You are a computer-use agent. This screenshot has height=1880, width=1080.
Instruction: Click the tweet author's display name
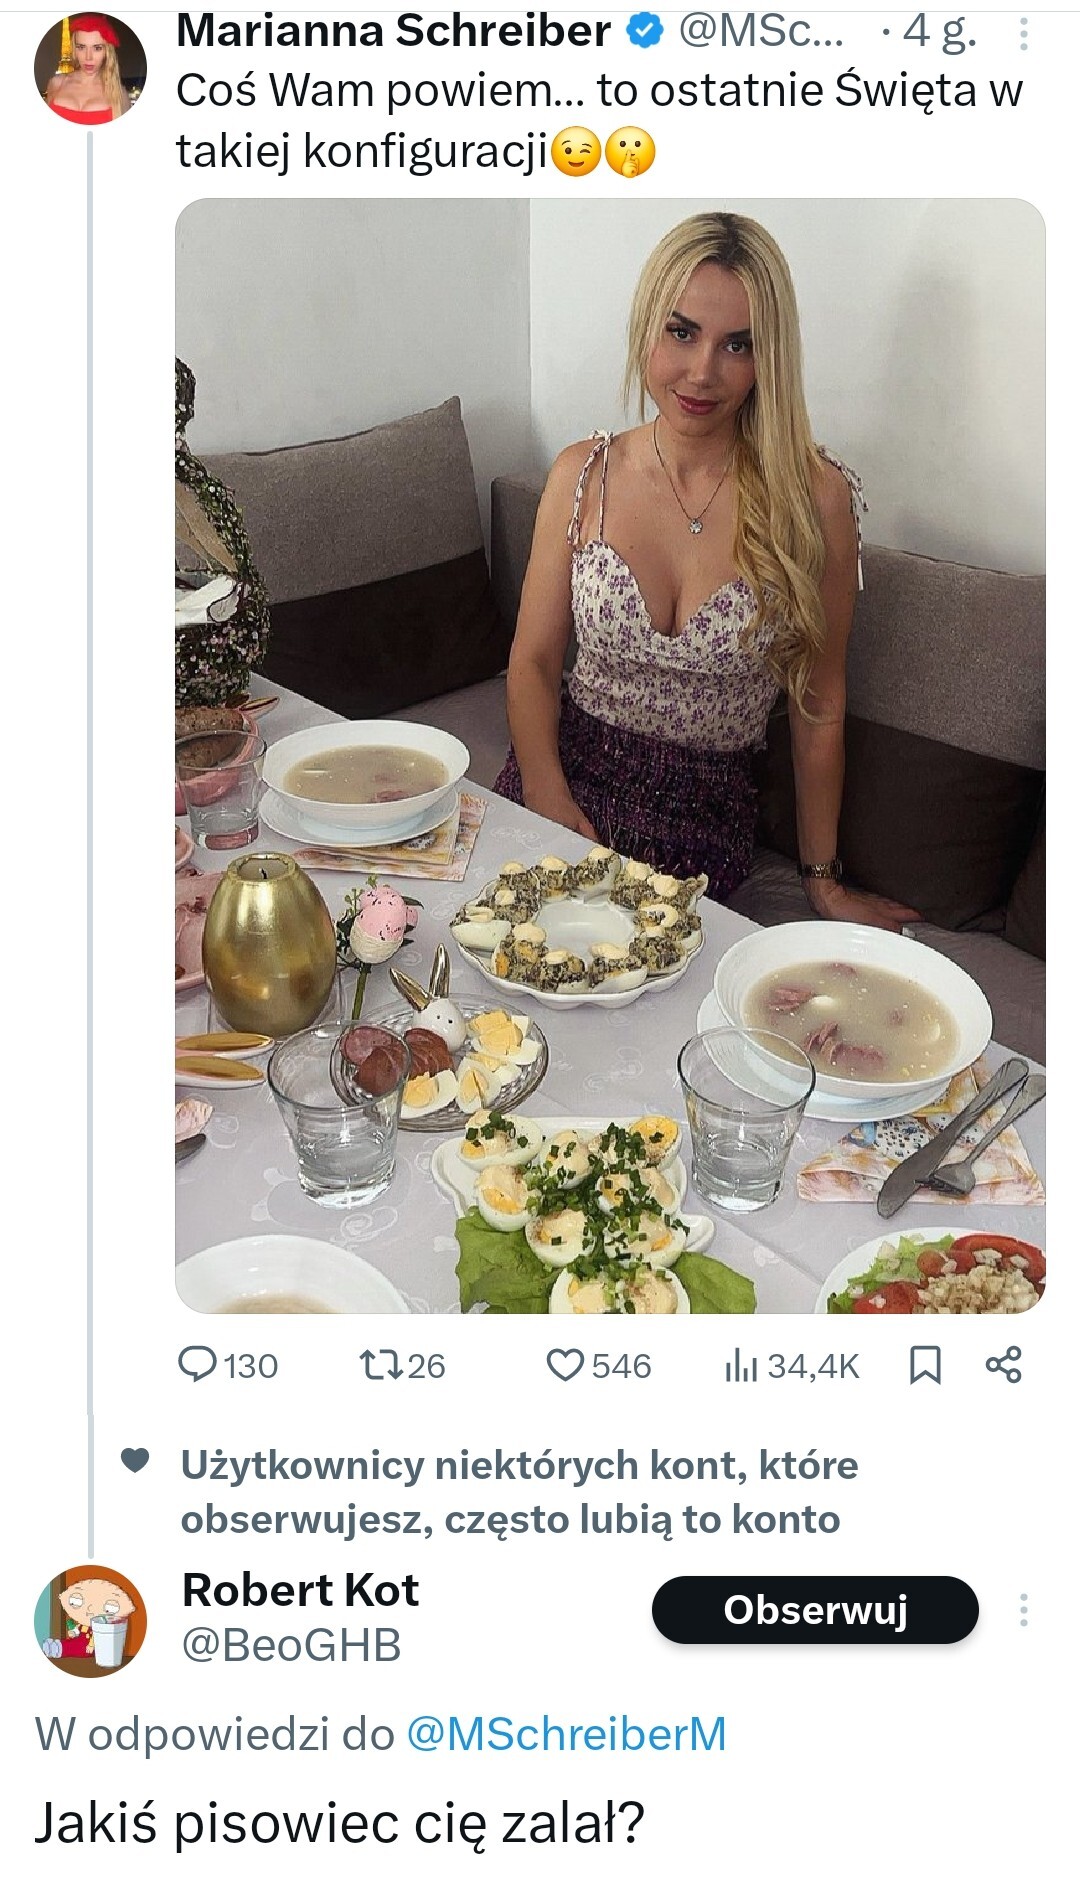tap(393, 32)
